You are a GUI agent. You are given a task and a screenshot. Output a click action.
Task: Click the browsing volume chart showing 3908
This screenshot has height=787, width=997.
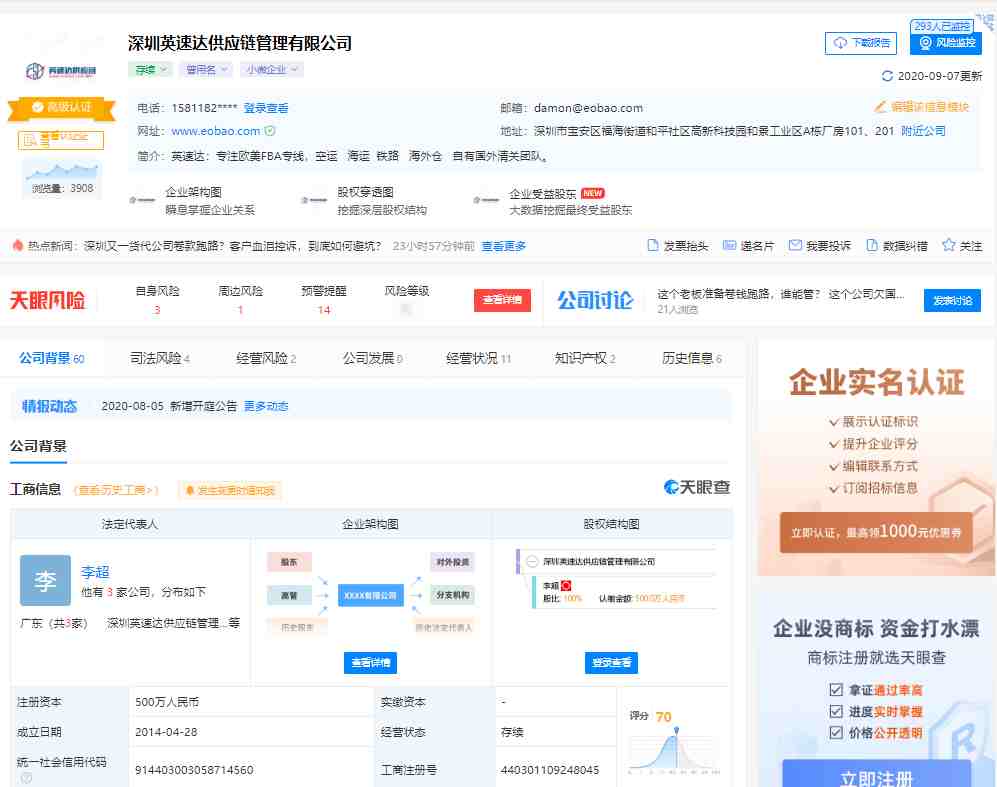[62, 177]
